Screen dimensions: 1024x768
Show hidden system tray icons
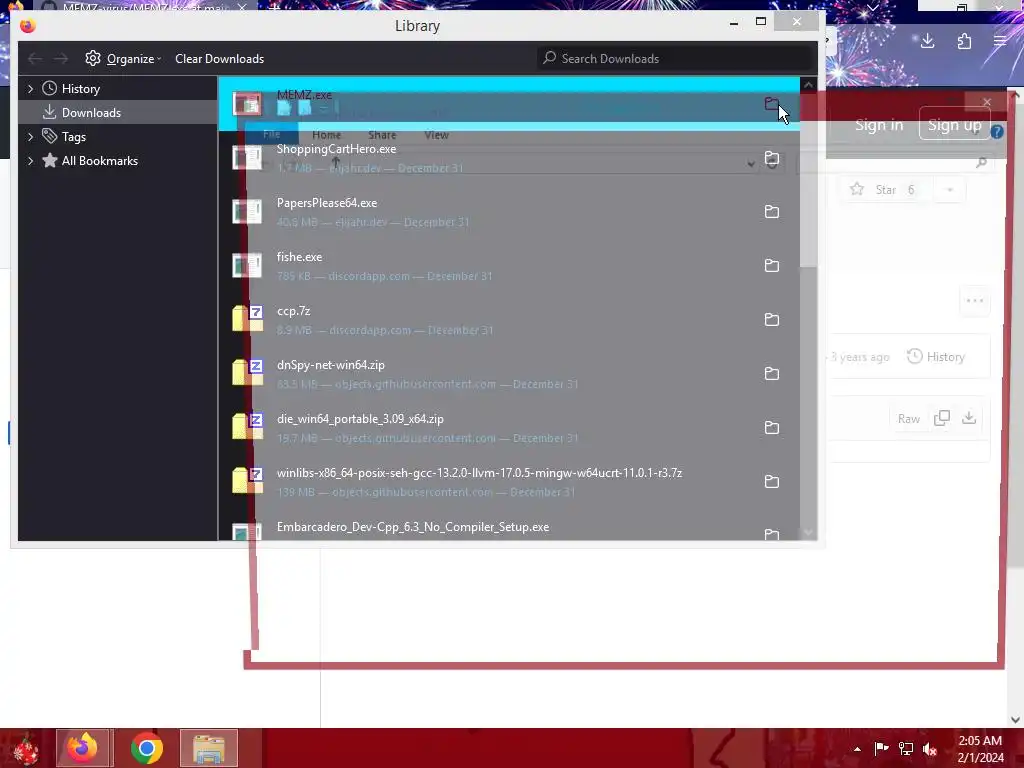coord(857,749)
